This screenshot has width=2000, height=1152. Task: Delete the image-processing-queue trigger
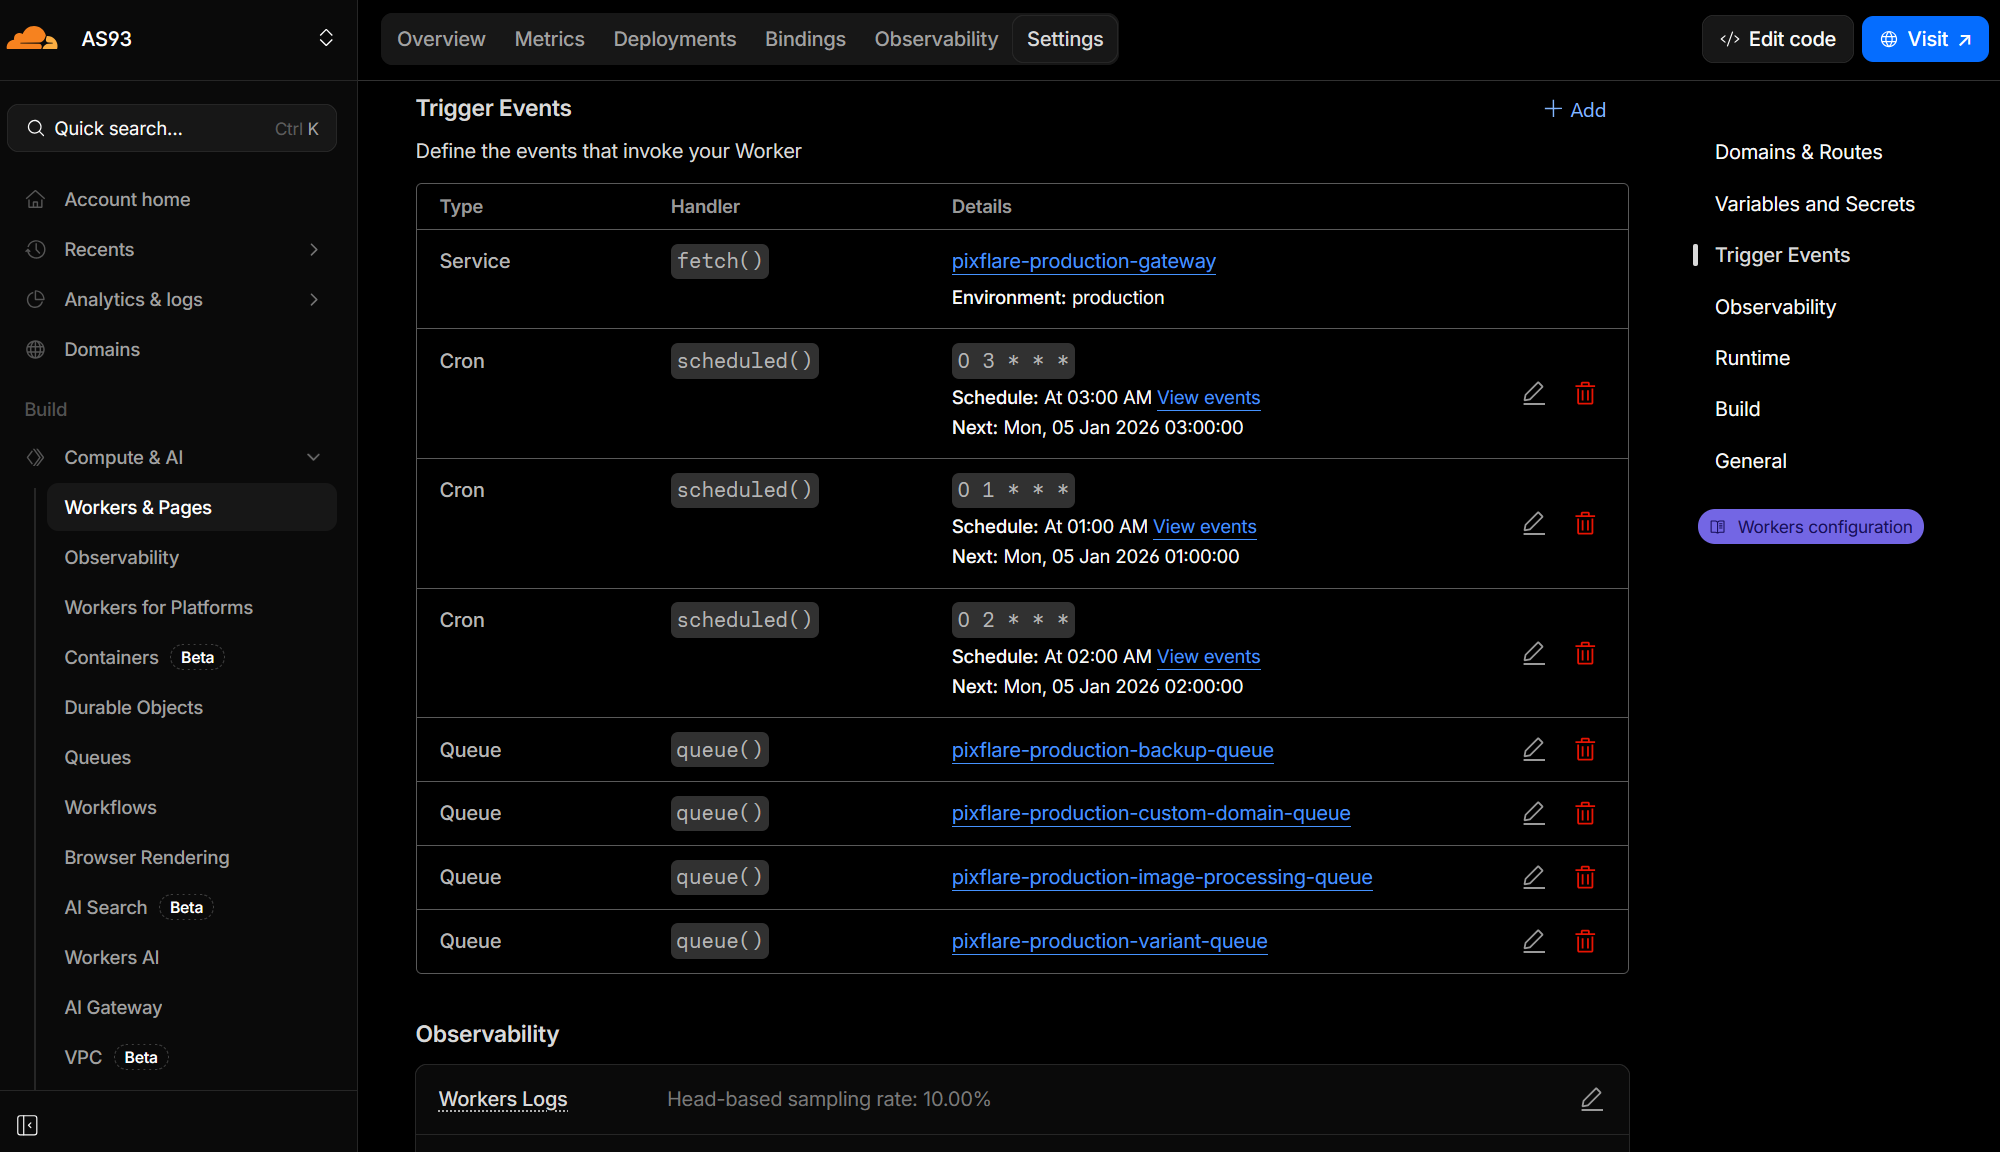1585,878
